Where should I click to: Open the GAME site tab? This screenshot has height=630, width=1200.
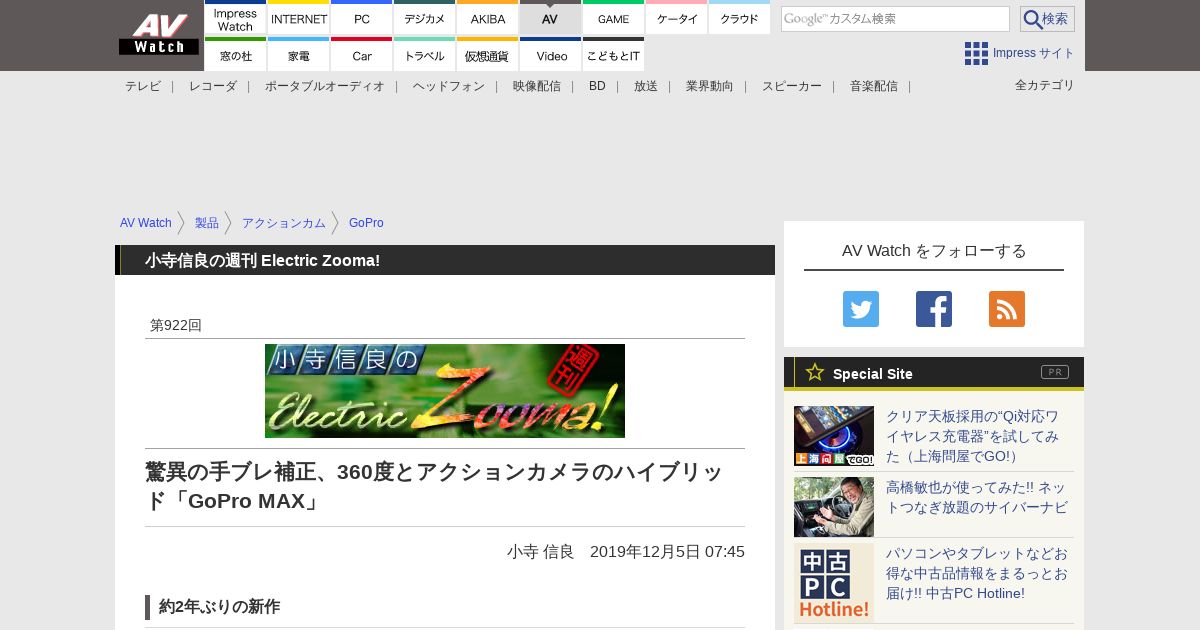[613, 18]
